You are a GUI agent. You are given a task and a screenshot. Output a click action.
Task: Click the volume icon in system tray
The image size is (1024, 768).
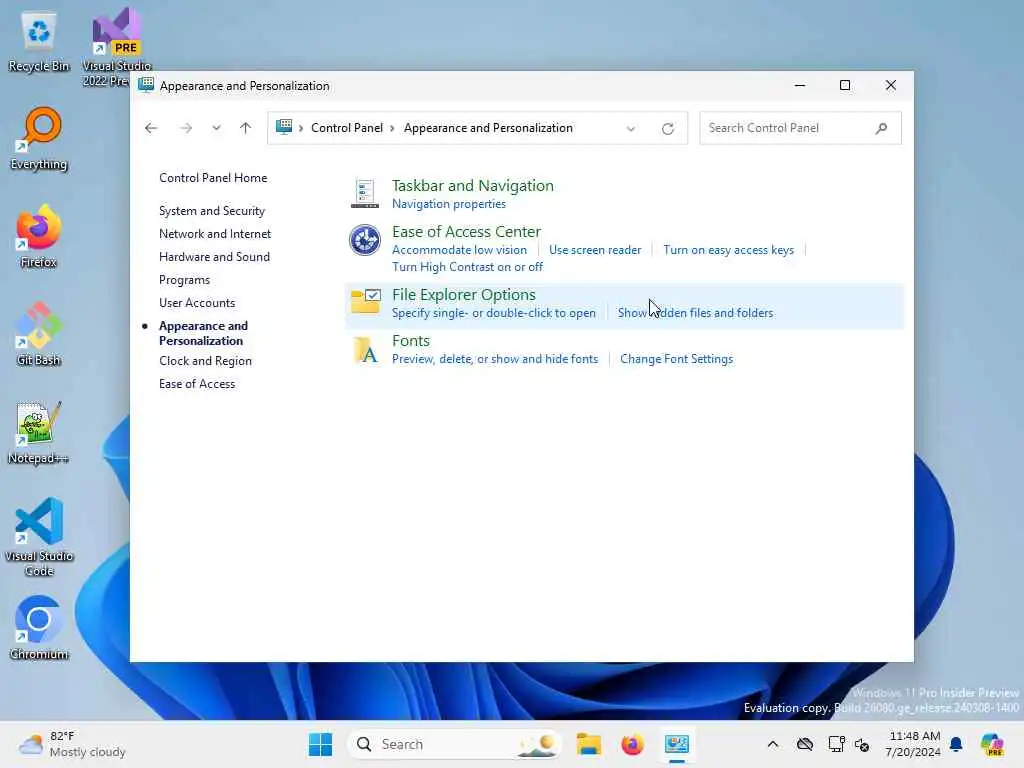[862, 744]
